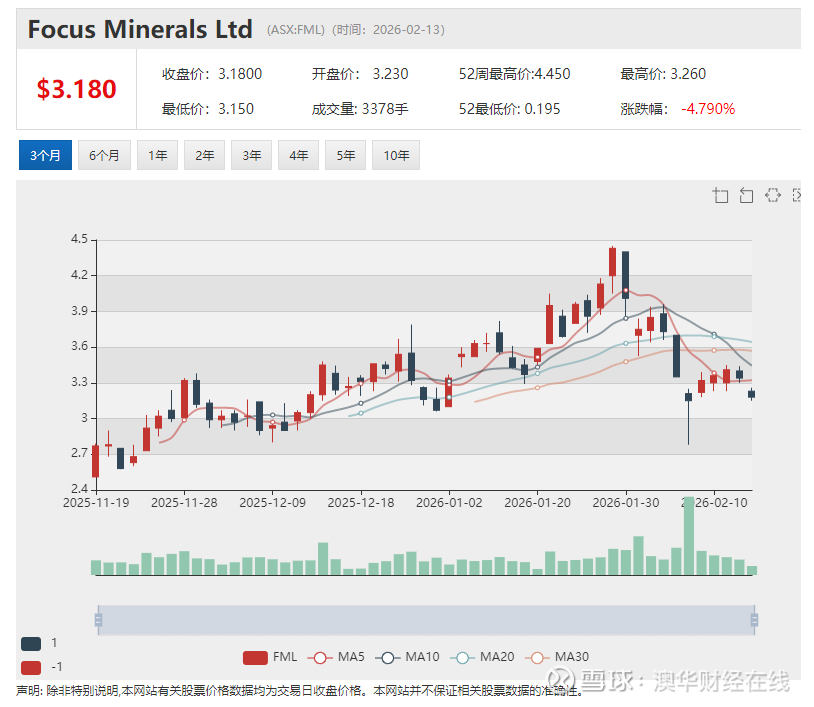The image size is (814, 707).
Task: Switch to the 4年 time range
Action: [x=299, y=155]
